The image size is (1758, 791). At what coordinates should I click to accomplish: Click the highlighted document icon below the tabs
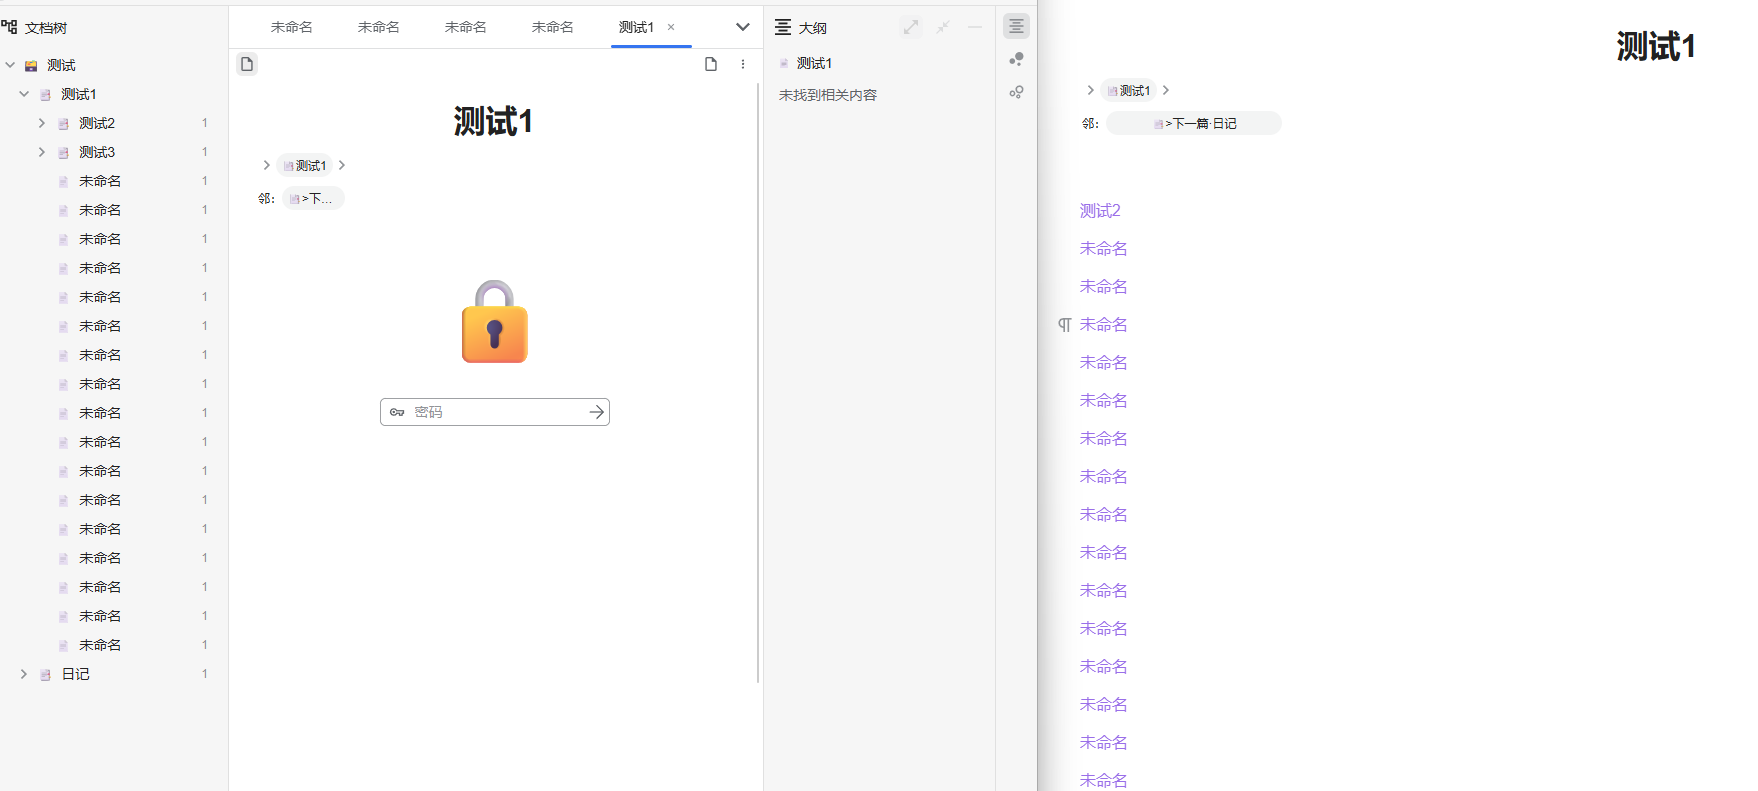(x=247, y=64)
